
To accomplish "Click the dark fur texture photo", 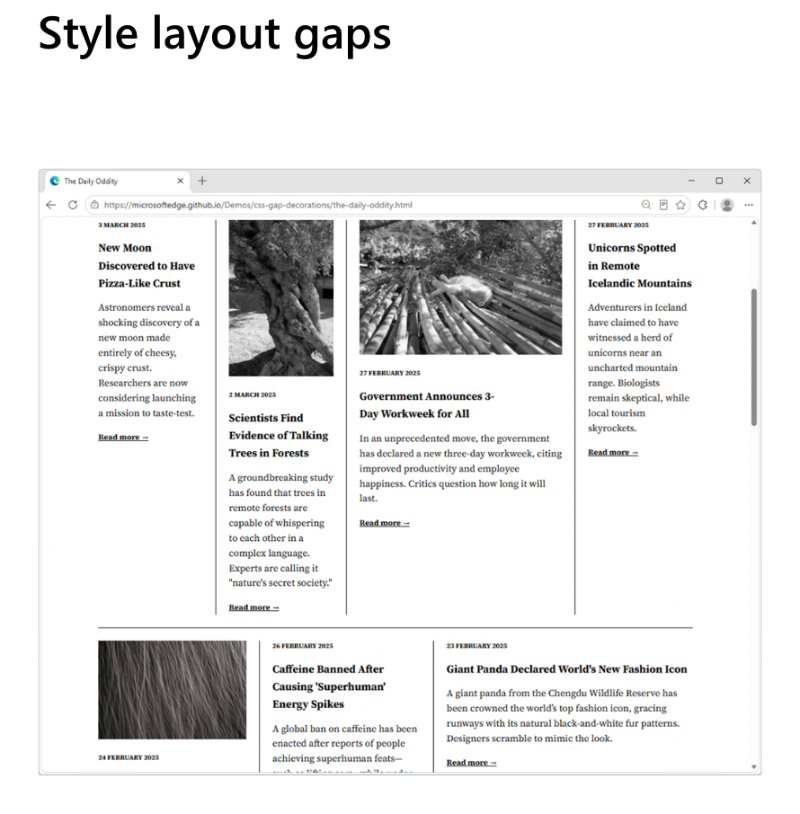I will click(x=172, y=689).
